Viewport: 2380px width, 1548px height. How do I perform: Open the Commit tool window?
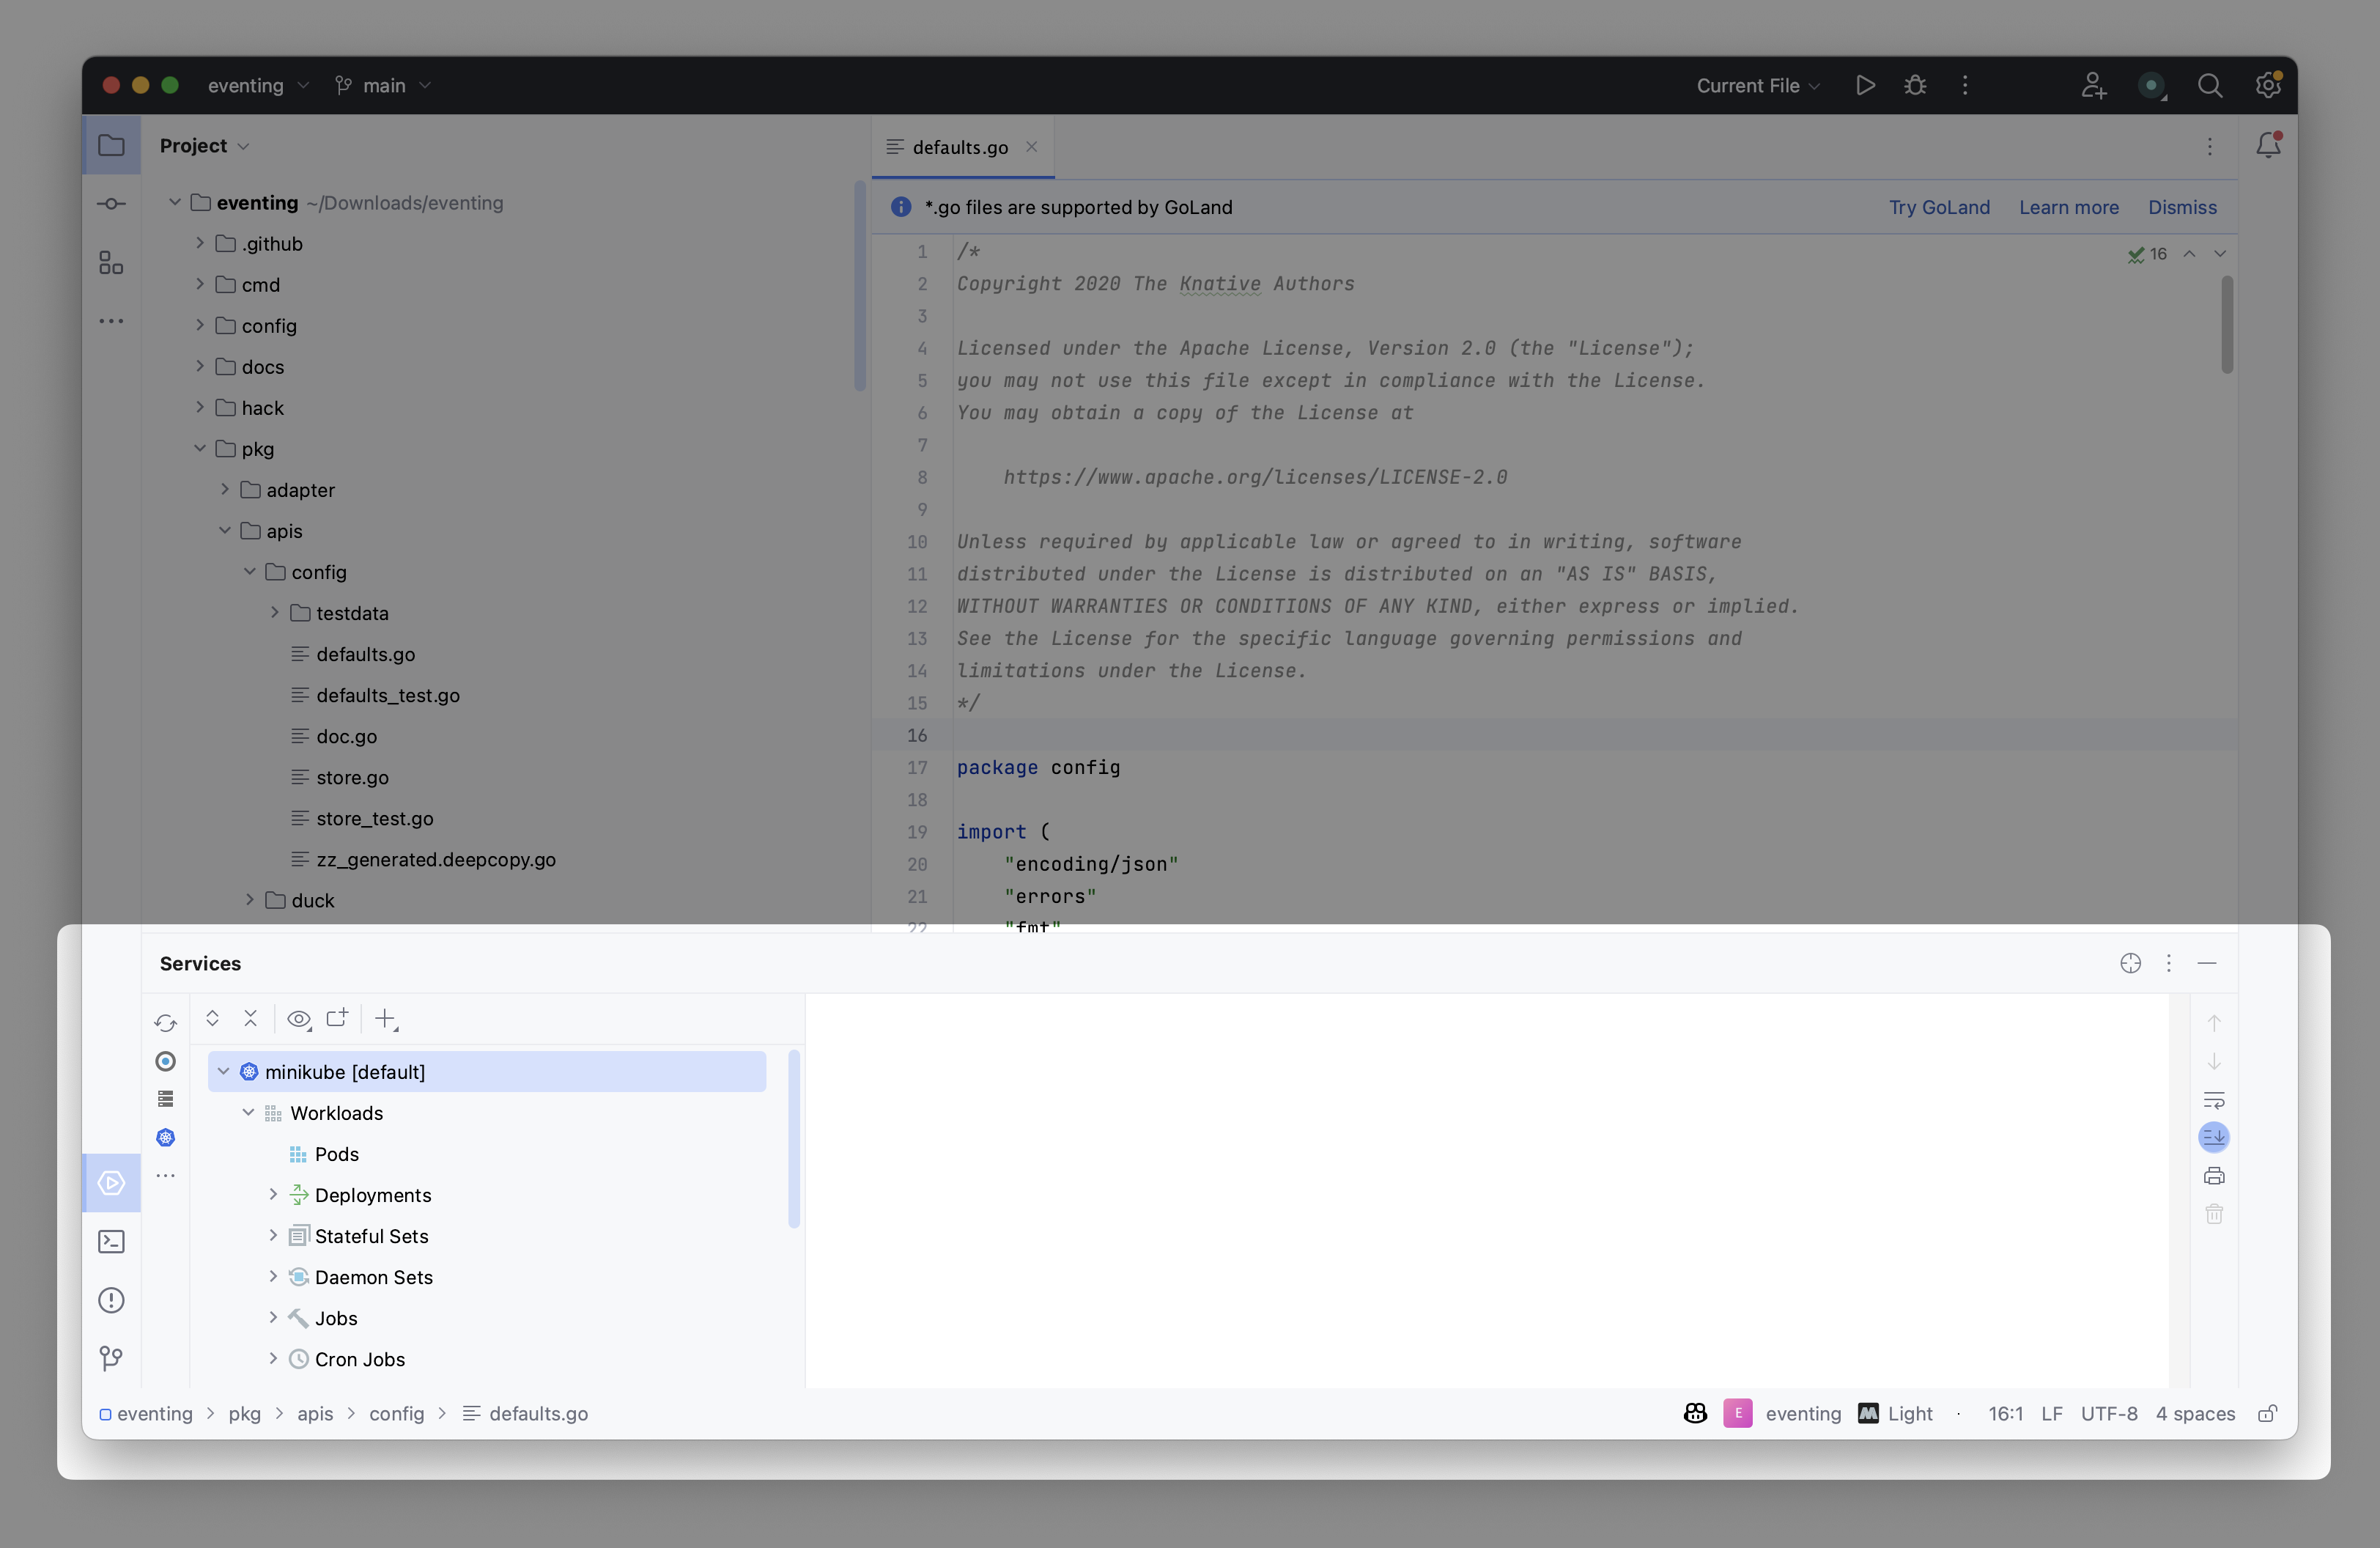click(x=111, y=204)
